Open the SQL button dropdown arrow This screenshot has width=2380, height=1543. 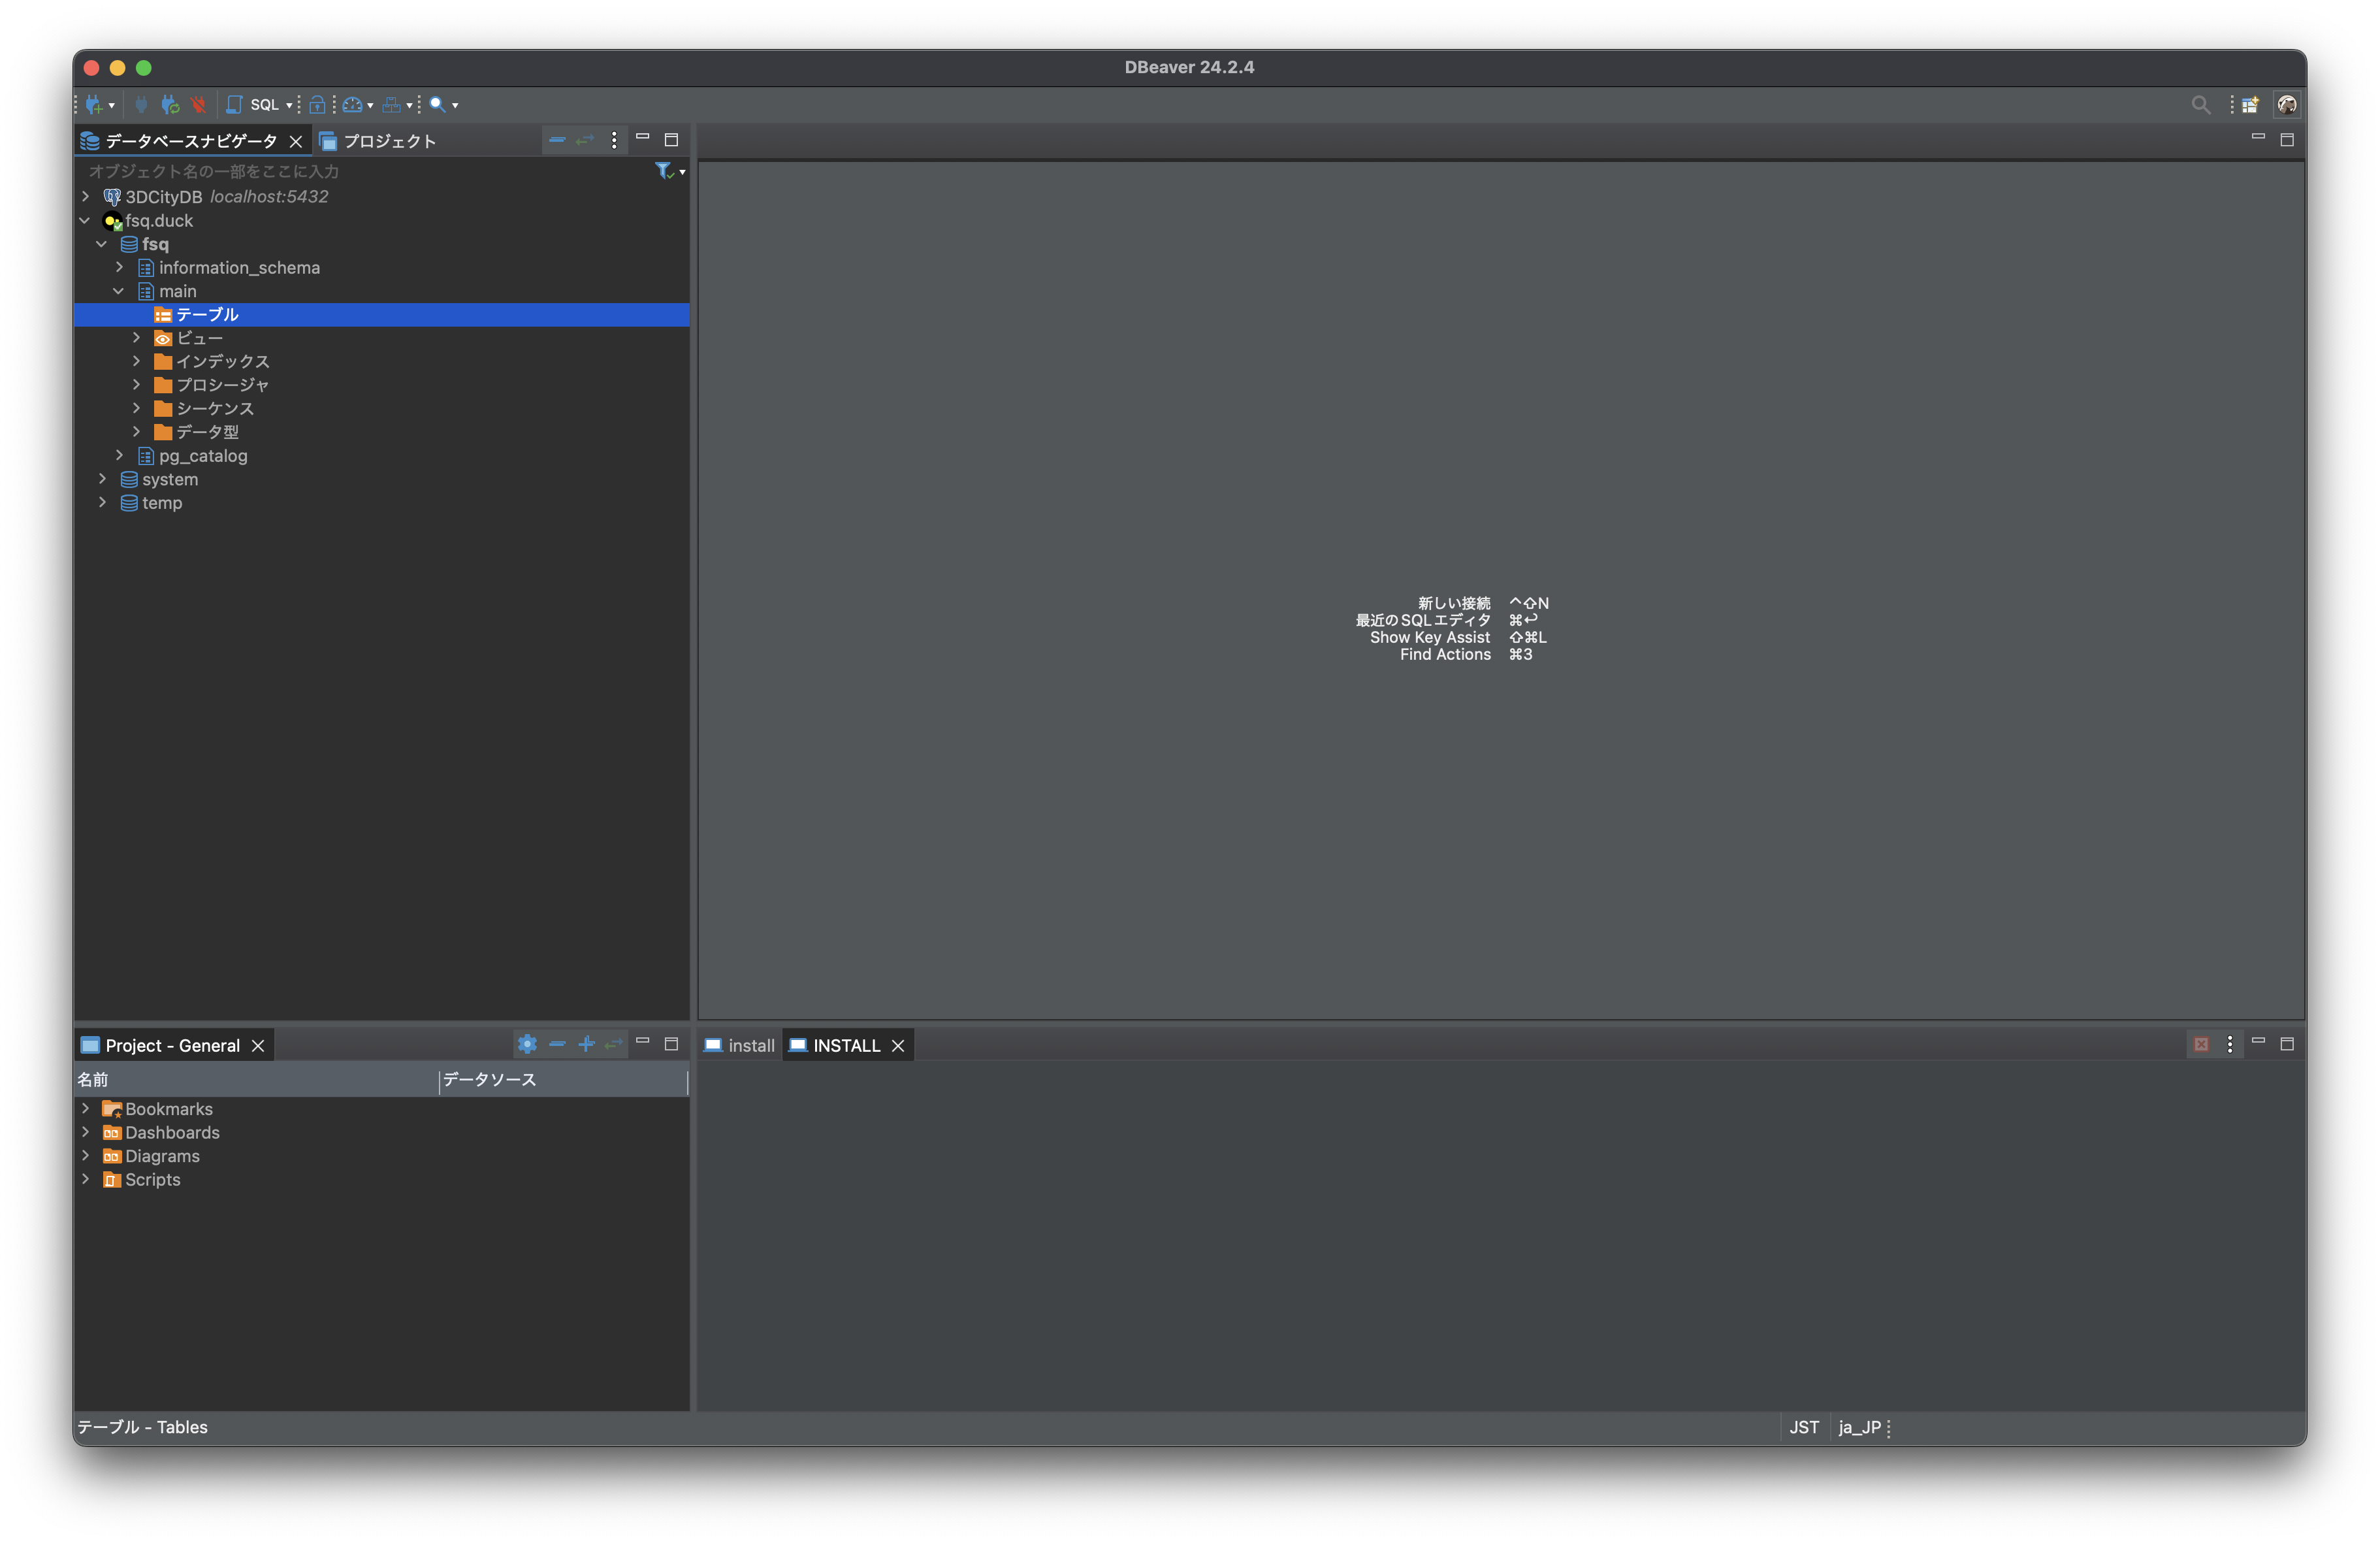coord(289,105)
